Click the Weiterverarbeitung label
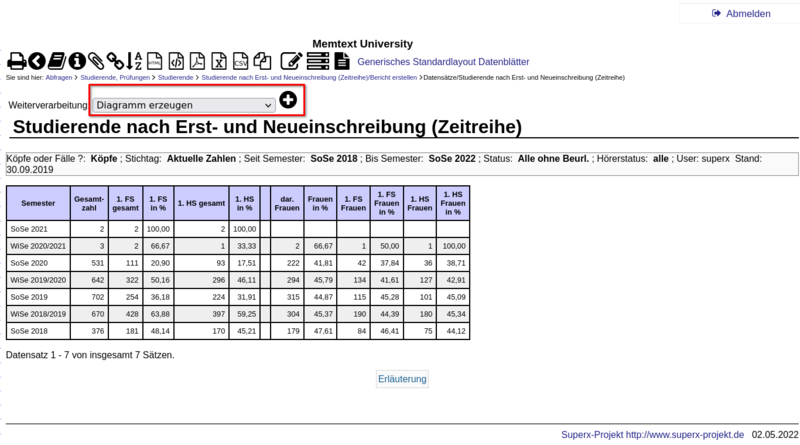Screen dimensions: 800x445 point(48,105)
